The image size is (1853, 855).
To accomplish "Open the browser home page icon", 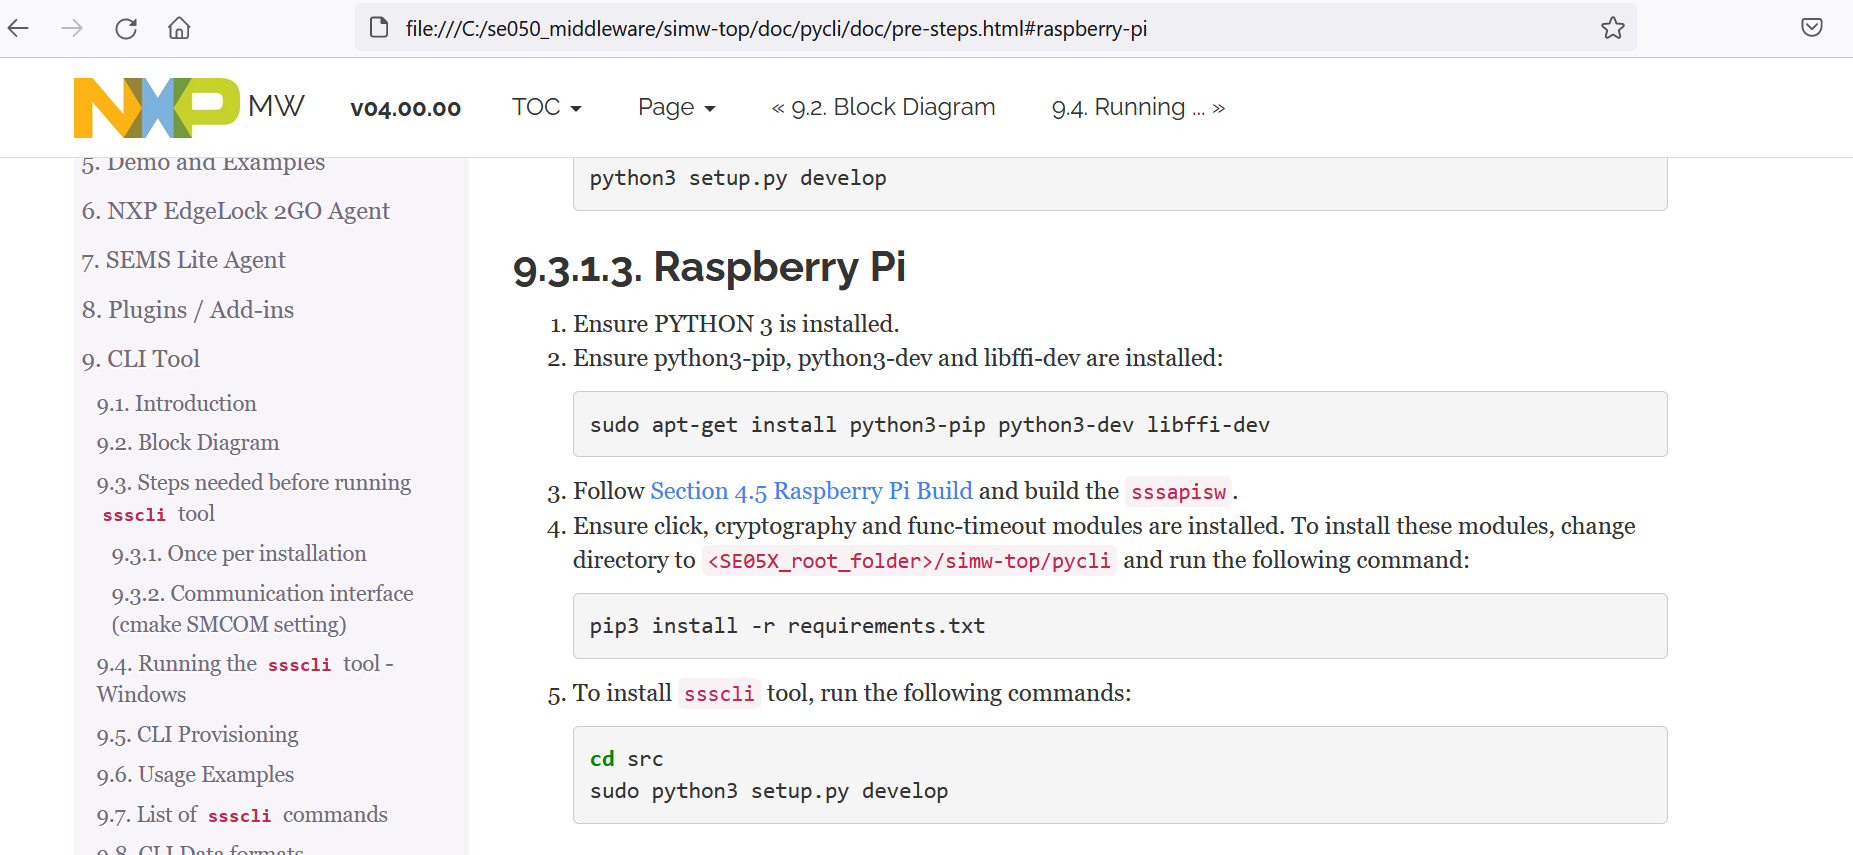I will pyautogui.click(x=179, y=28).
